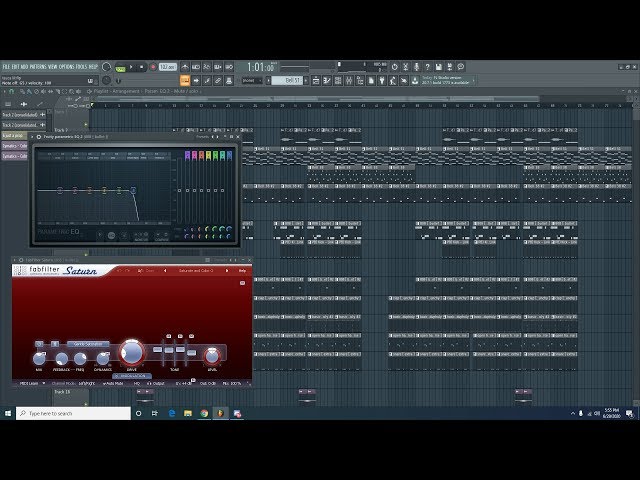The image size is (640, 480).
Task: Click the Saturn FEEDBACK knob
Action: pos(61,359)
